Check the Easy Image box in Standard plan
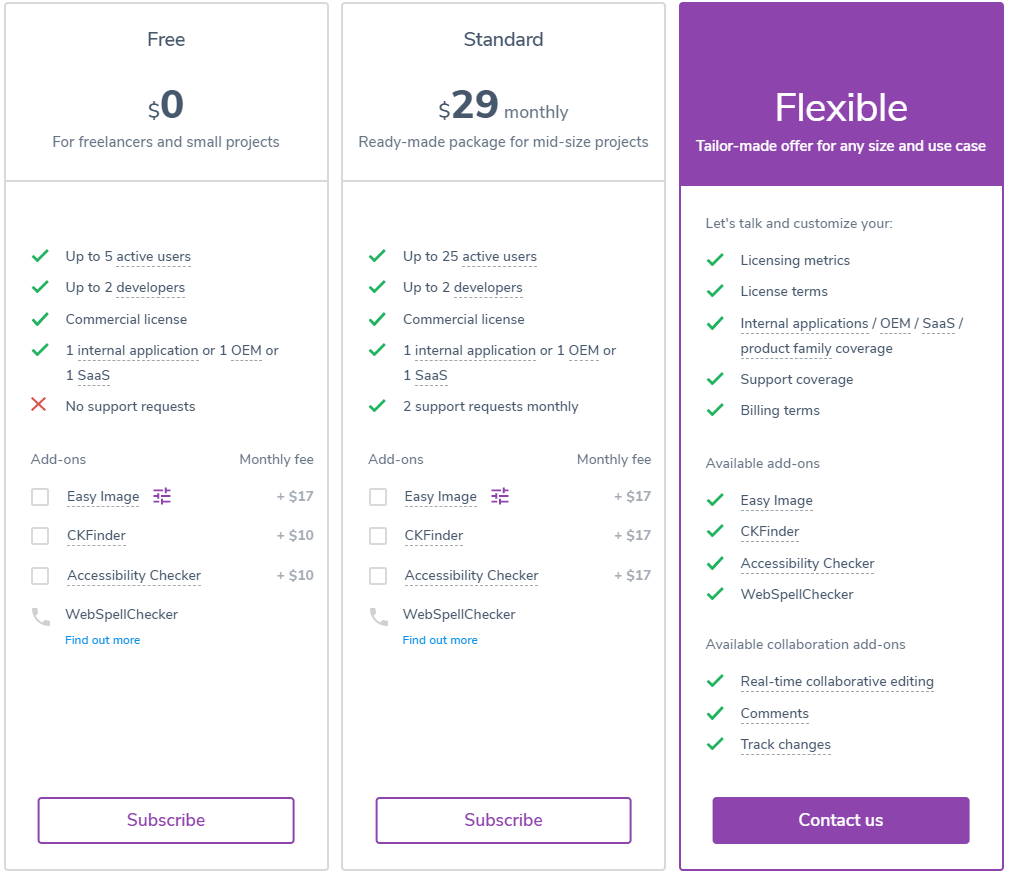This screenshot has height=875, width=1011. coord(378,496)
